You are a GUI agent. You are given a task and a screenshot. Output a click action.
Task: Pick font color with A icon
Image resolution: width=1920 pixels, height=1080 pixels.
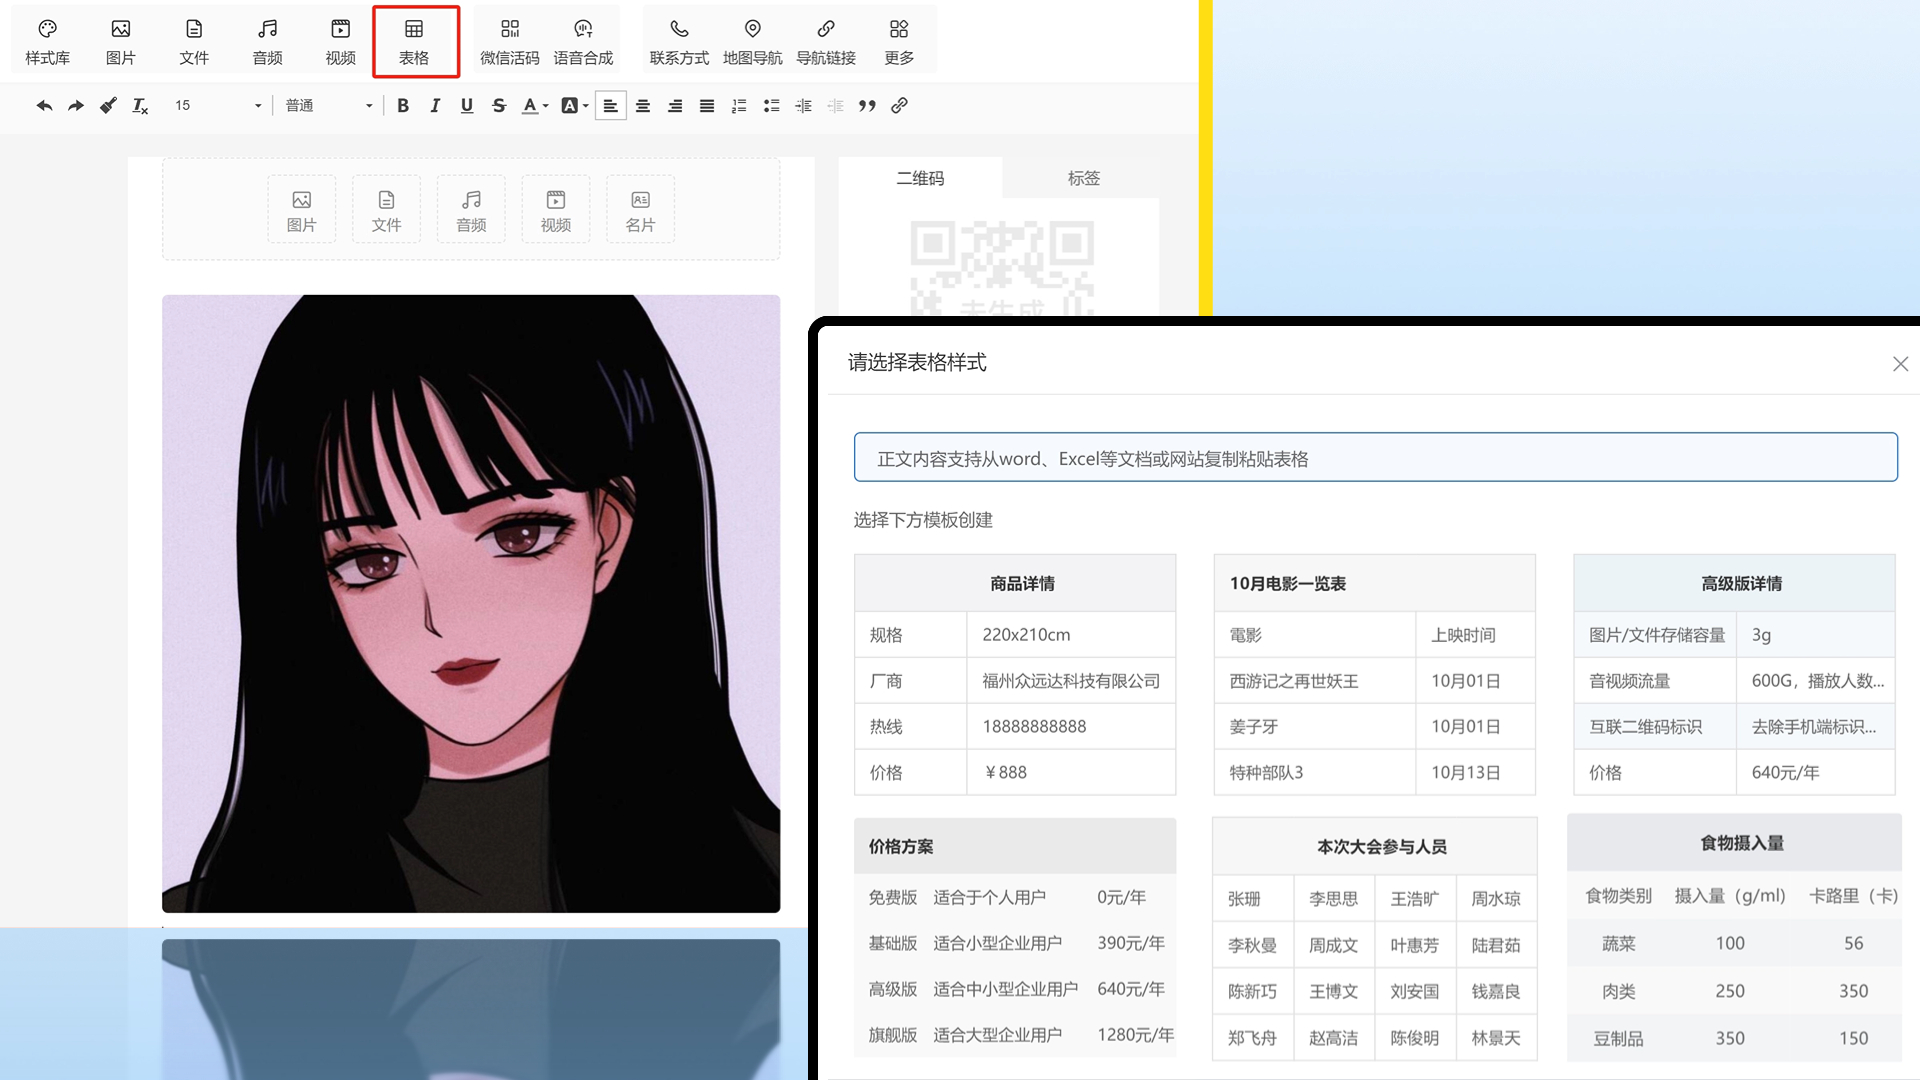click(529, 105)
